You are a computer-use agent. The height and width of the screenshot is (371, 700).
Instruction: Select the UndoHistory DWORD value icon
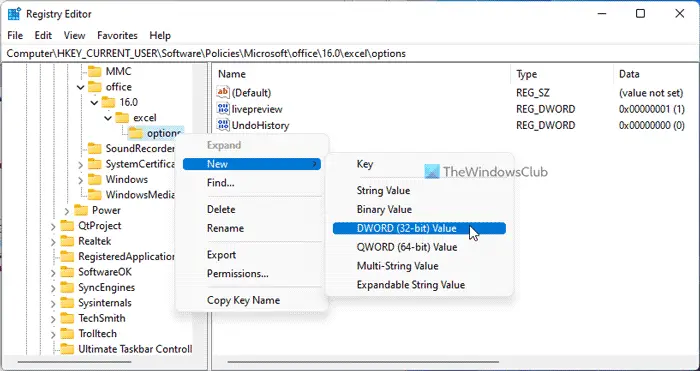point(222,125)
